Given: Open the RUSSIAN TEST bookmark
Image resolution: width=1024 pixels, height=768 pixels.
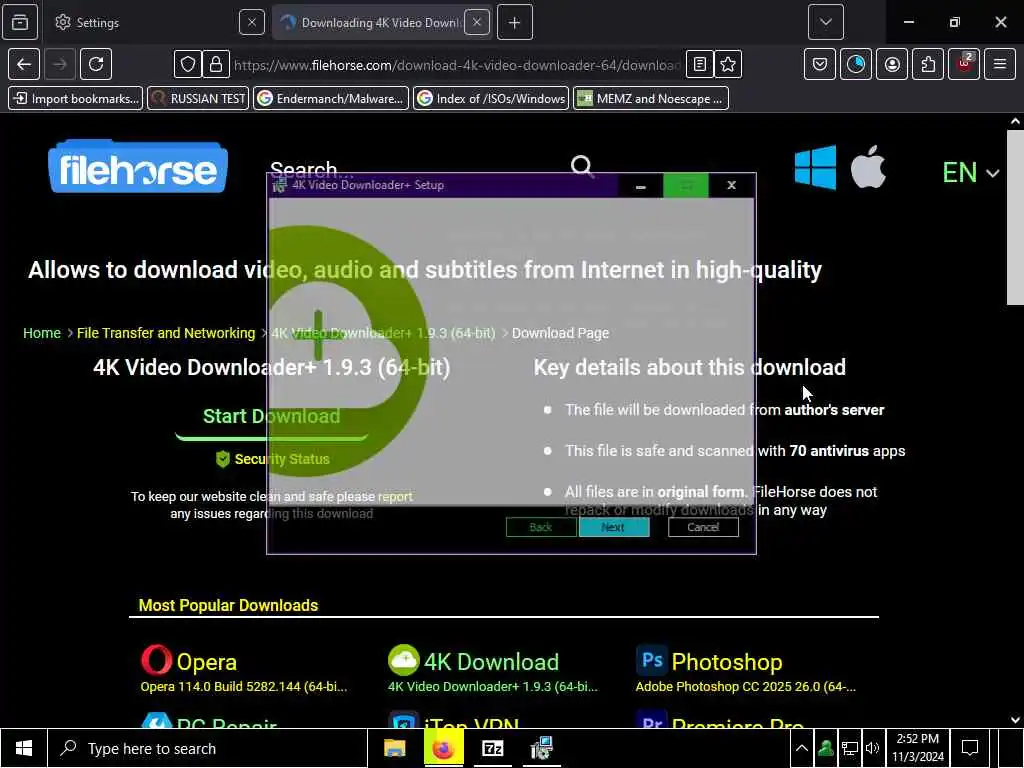Looking at the screenshot, I should [x=199, y=99].
